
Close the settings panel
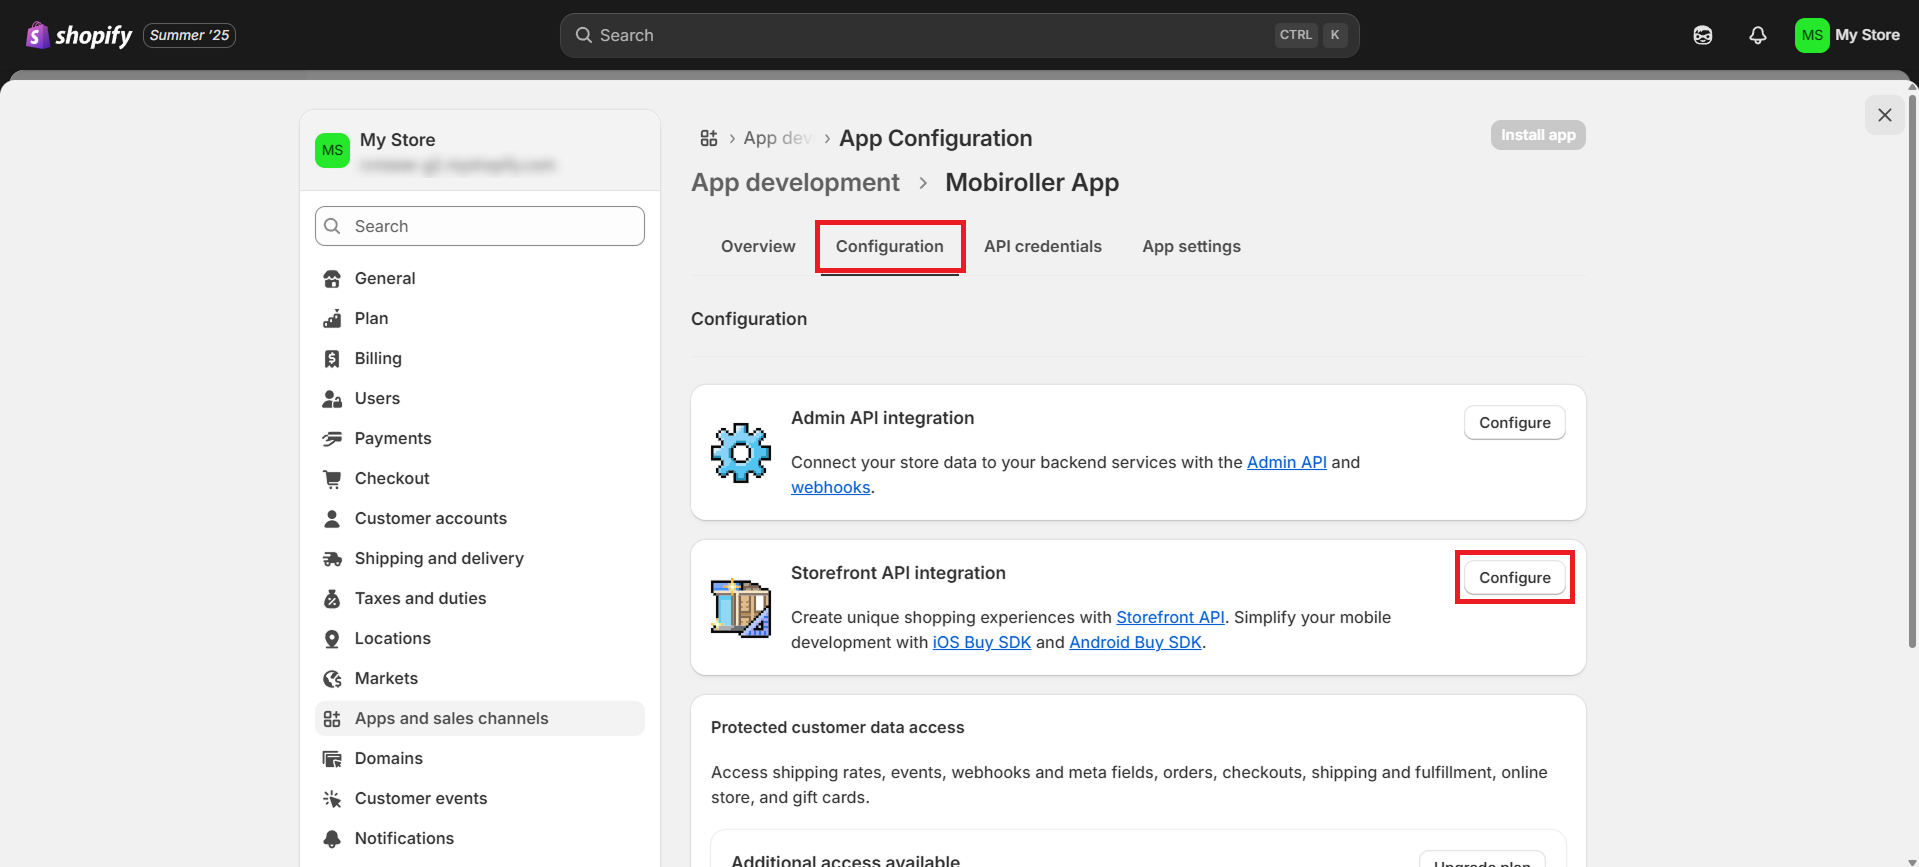coord(1885,115)
